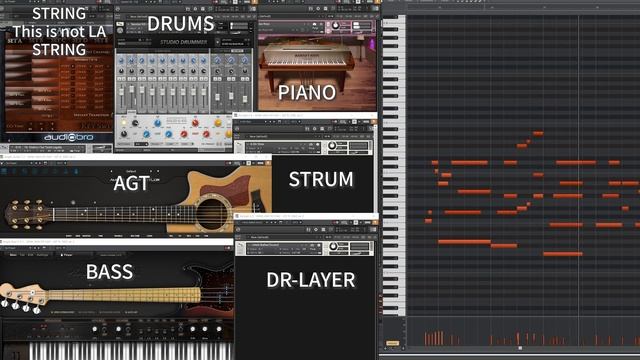Open preset dropdown arrow in DR-LAYER window toolbar
This screenshot has height=360, width=640.
point(266,222)
